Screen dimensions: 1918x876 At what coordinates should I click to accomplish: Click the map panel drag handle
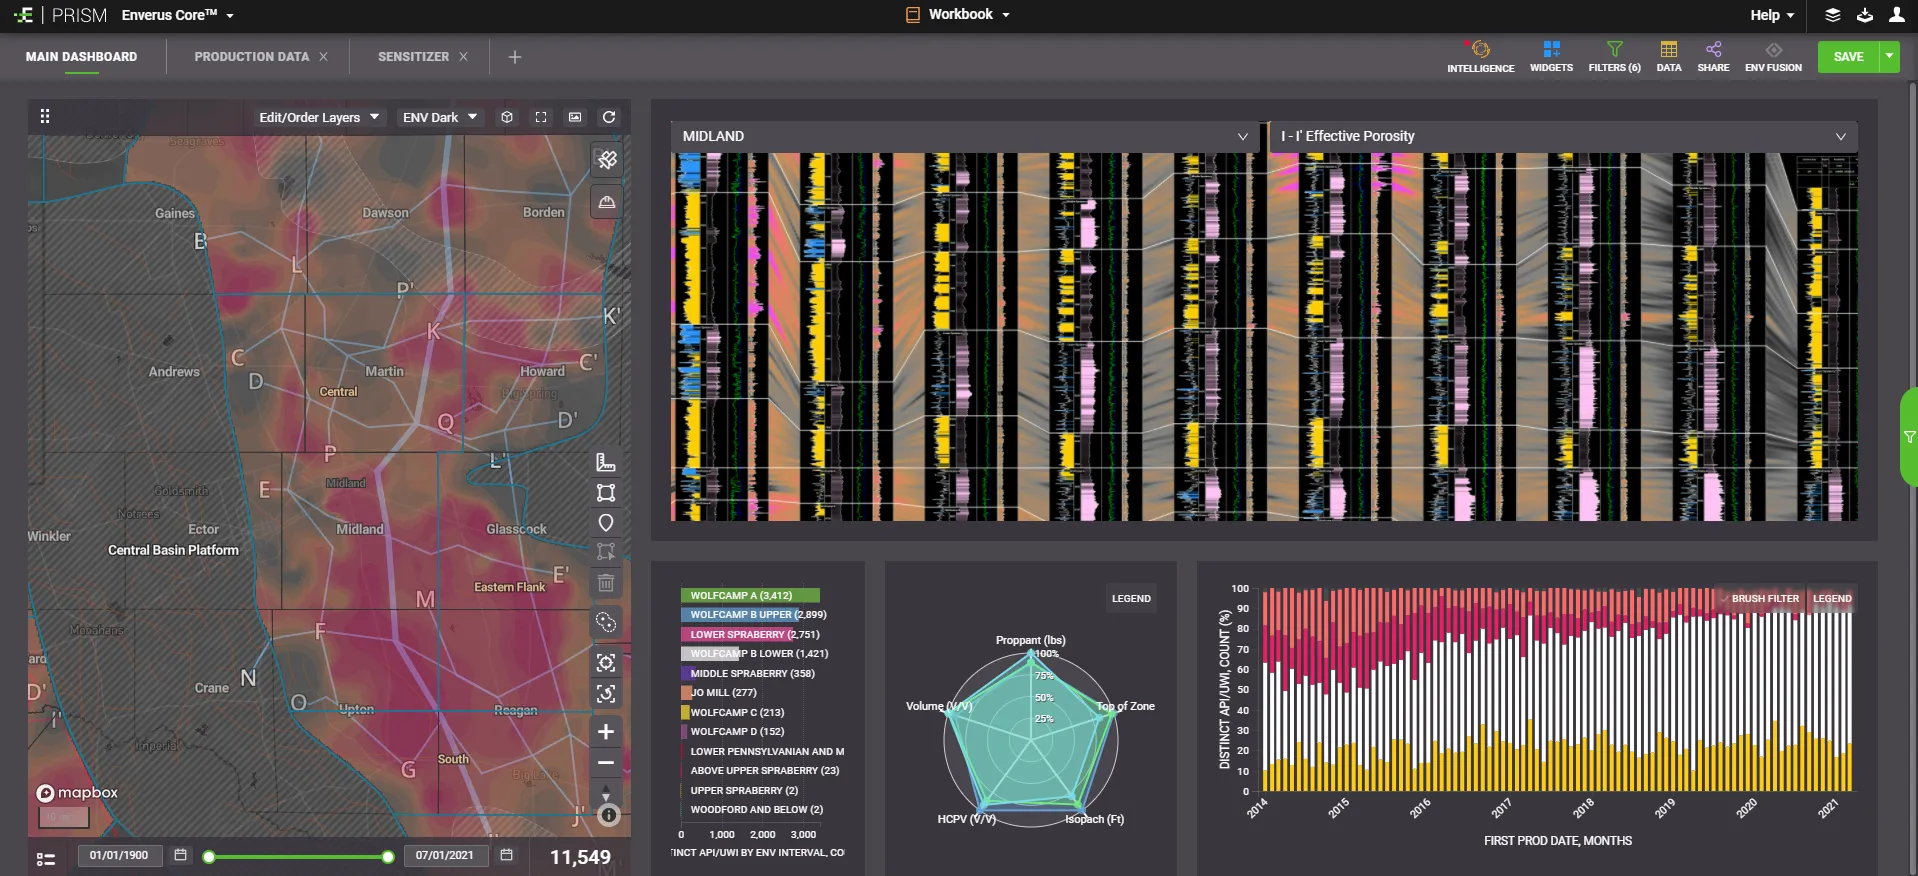(x=44, y=116)
